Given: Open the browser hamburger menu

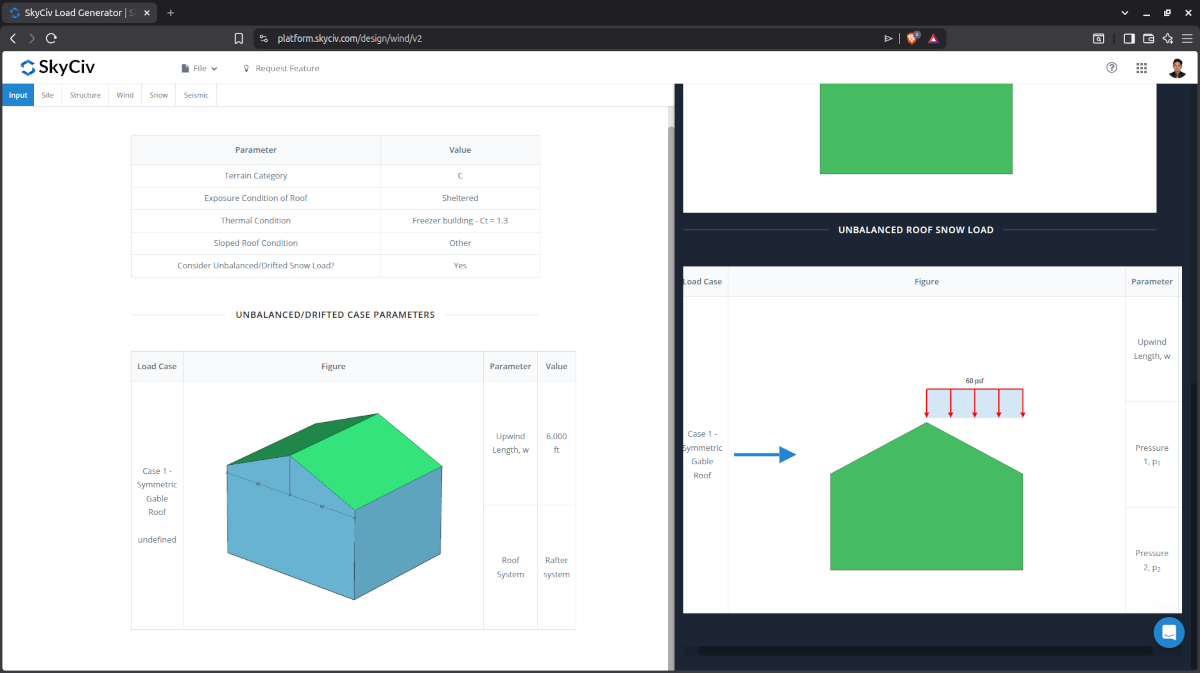Looking at the screenshot, I should click(1186, 38).
